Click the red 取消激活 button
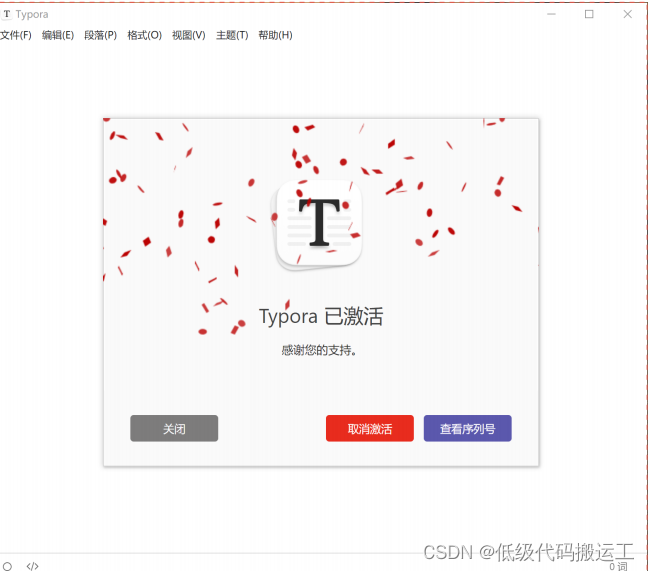The height and width of the screenshot is (571, 649). (370, 428)
